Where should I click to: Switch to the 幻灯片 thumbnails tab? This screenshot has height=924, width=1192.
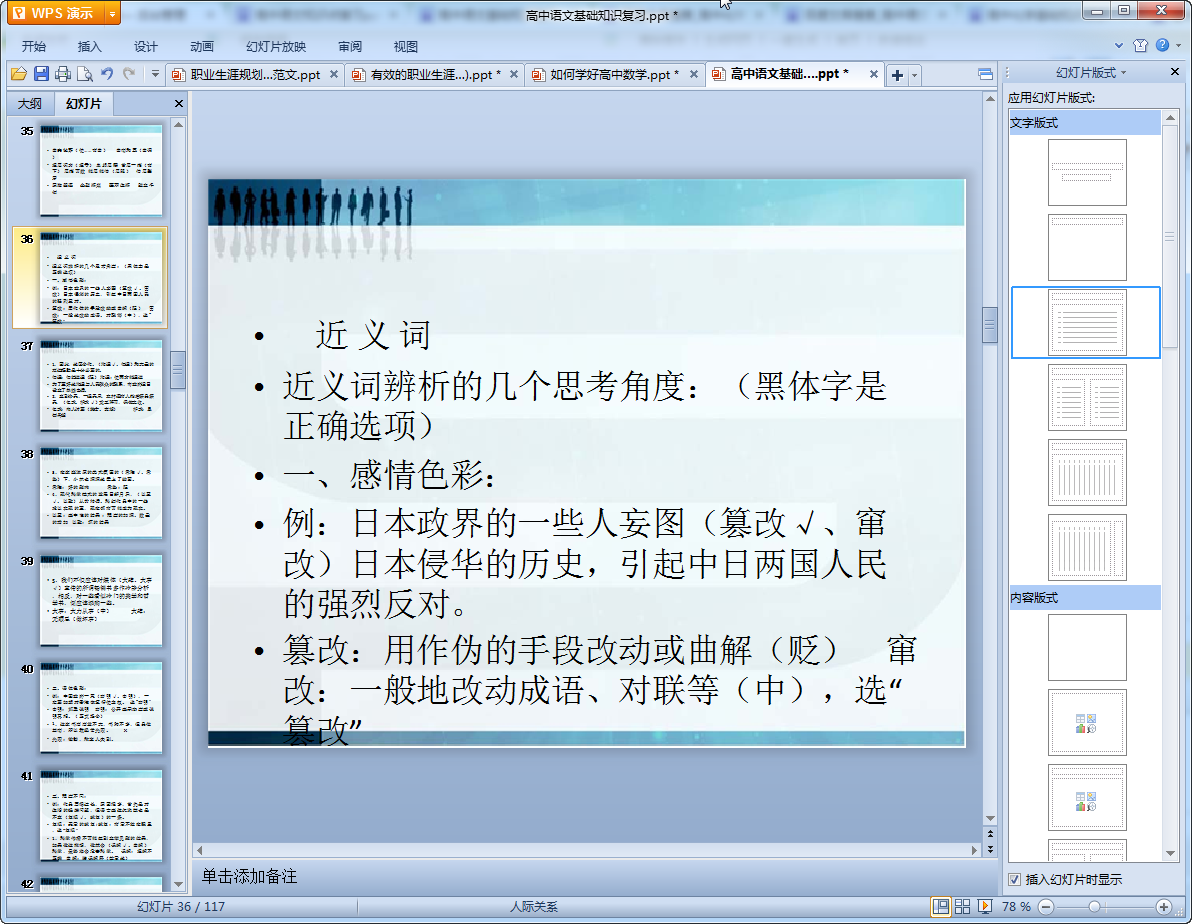(x=84, y=103)
